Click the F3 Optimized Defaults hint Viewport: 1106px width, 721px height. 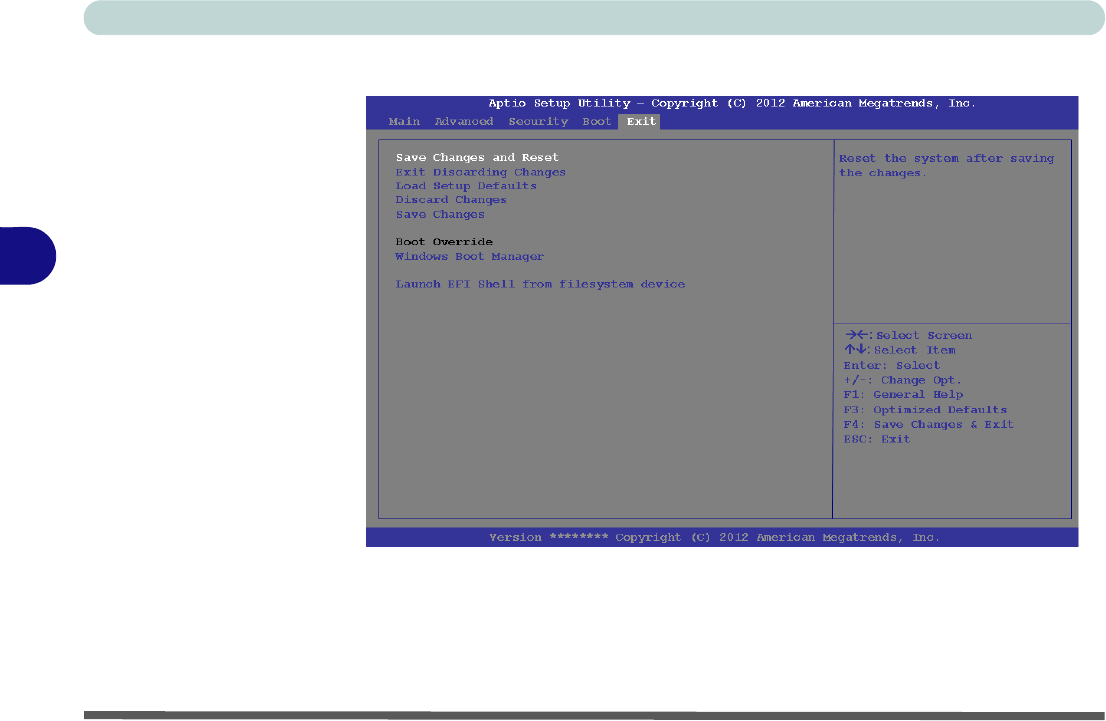click(x=925, y=410)
